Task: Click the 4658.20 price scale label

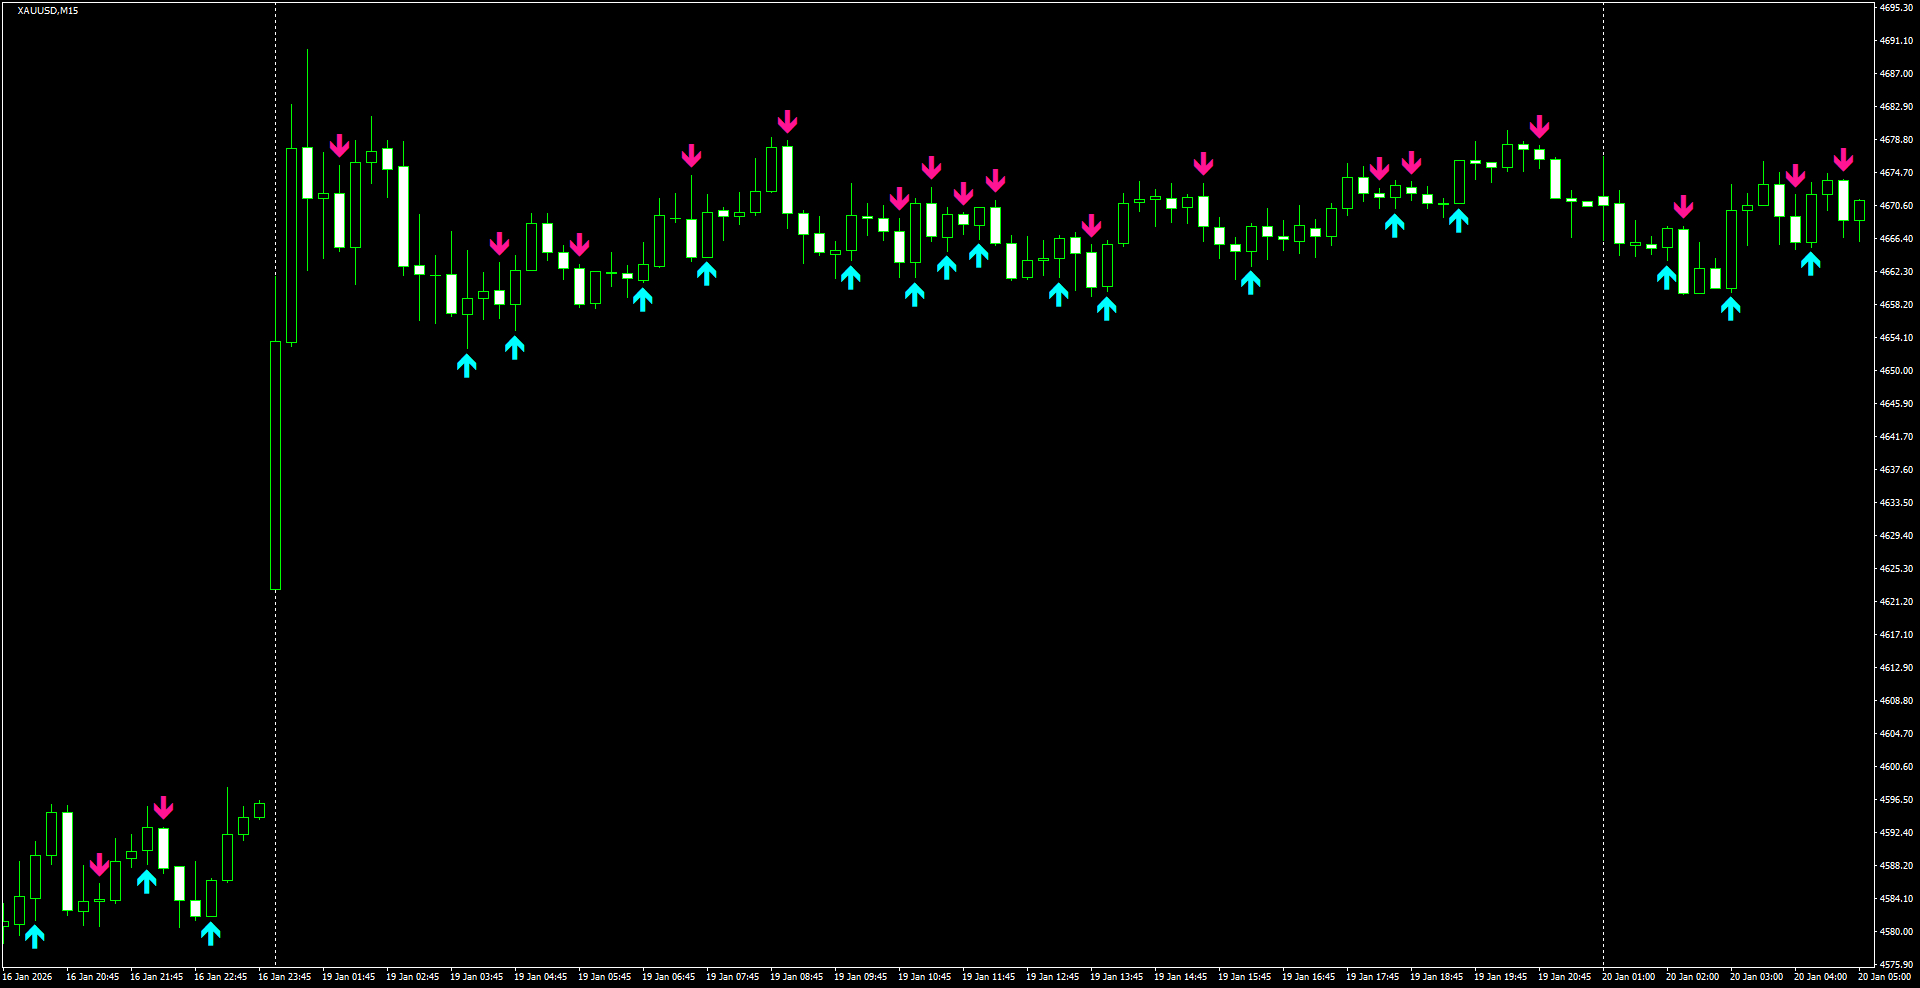Action: (x=1896, y=305)
